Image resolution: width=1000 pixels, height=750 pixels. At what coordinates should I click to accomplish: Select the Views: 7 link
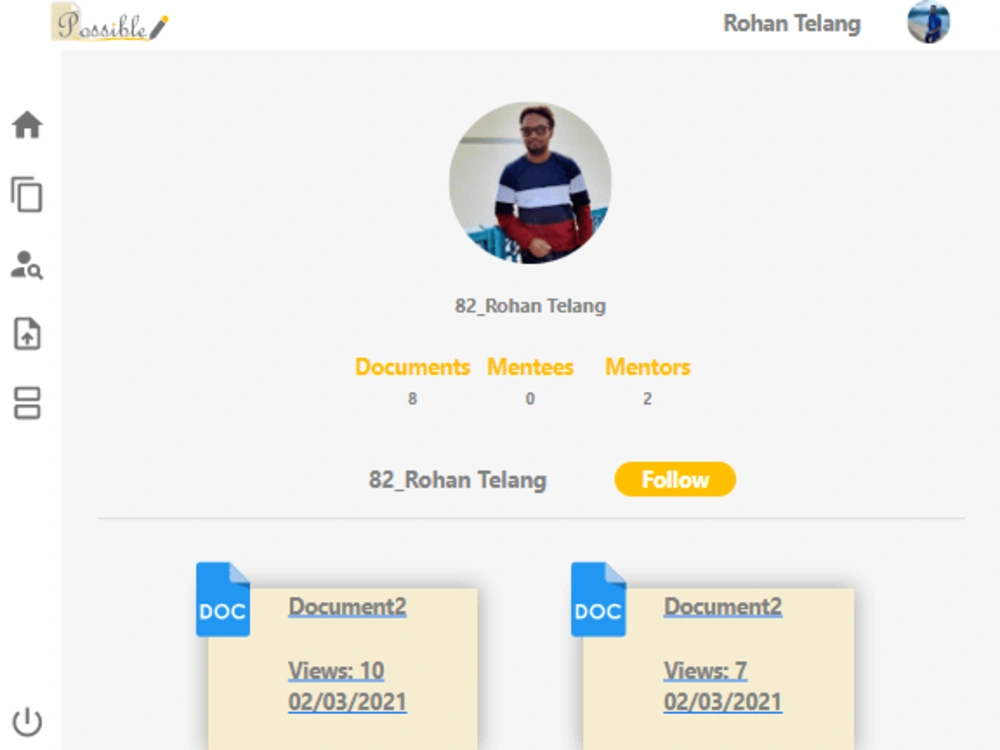[705, 671]
